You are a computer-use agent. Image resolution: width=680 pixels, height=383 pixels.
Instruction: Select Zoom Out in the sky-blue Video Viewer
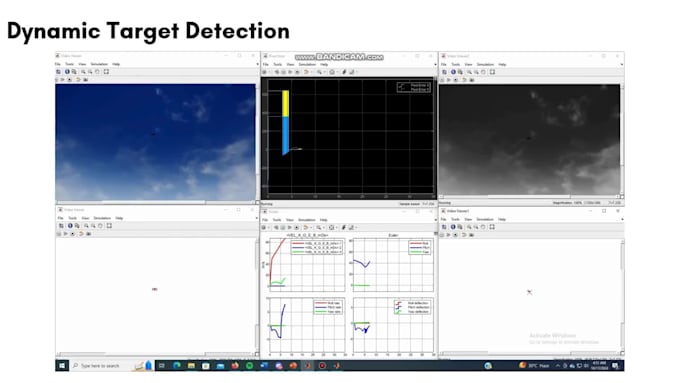click(x=90, y=72)
